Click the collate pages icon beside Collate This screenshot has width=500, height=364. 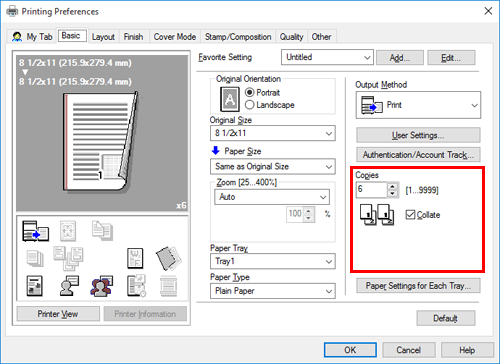click(377, 215)
